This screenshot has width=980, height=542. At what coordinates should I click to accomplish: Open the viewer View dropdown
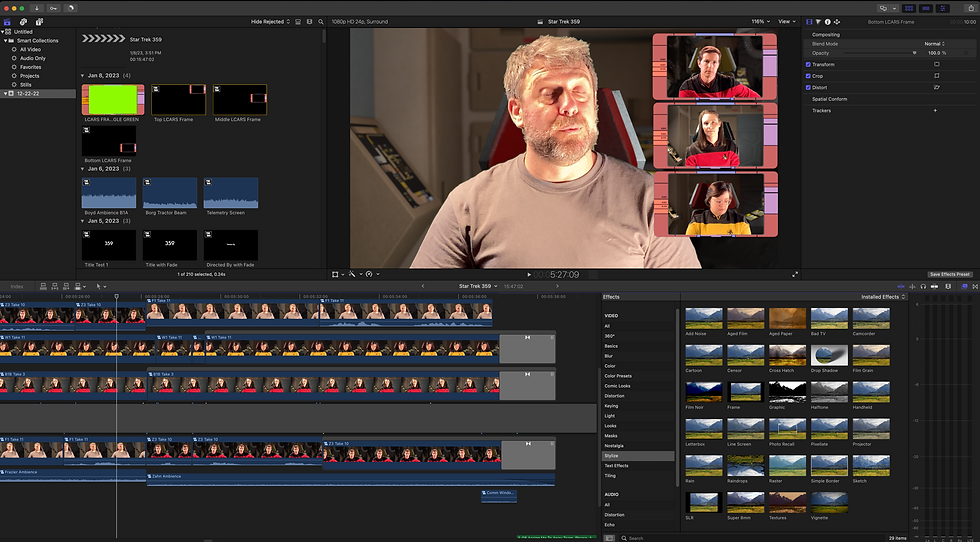[x=786, y=21]
